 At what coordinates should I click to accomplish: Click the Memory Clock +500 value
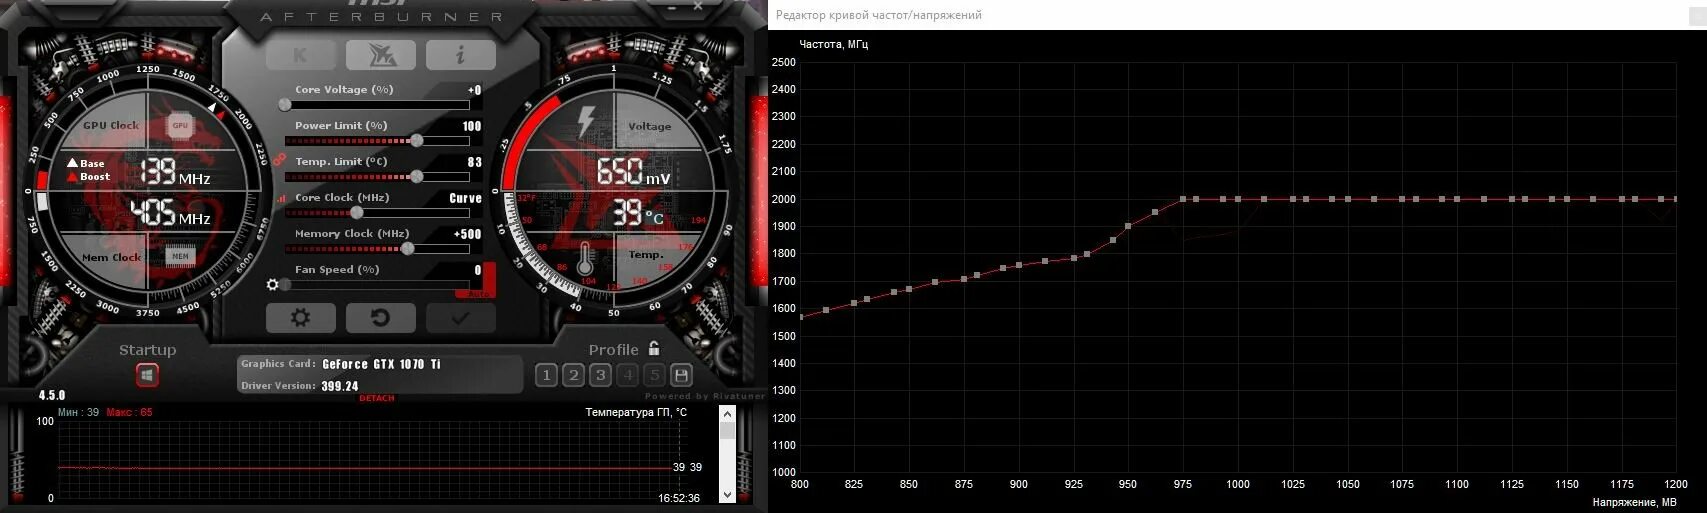(x=467, y=234)
